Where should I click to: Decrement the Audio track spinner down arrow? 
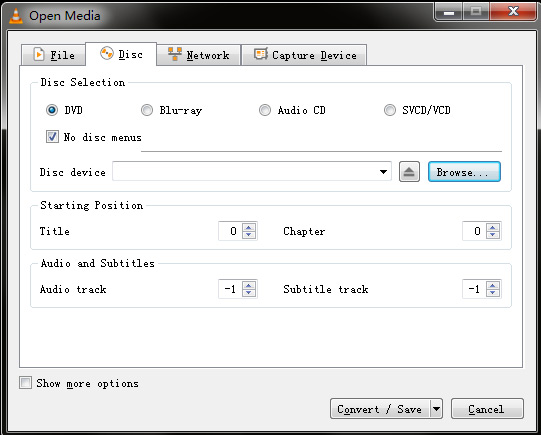[249, 293]
